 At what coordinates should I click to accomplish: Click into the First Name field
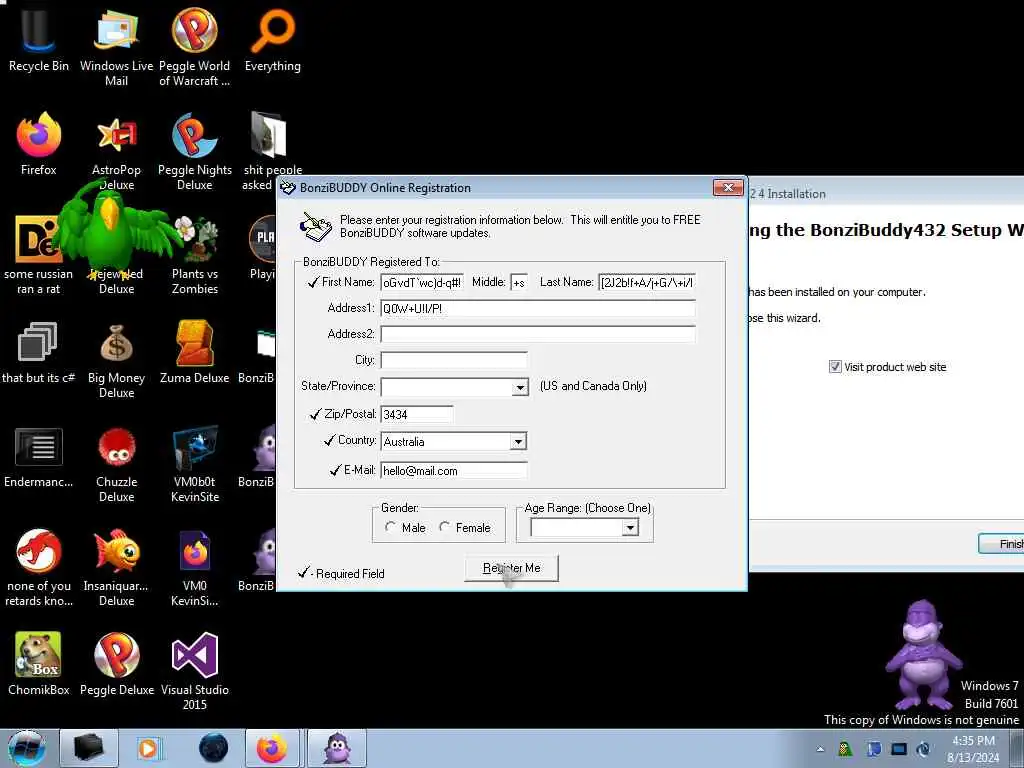click(422, 283)
